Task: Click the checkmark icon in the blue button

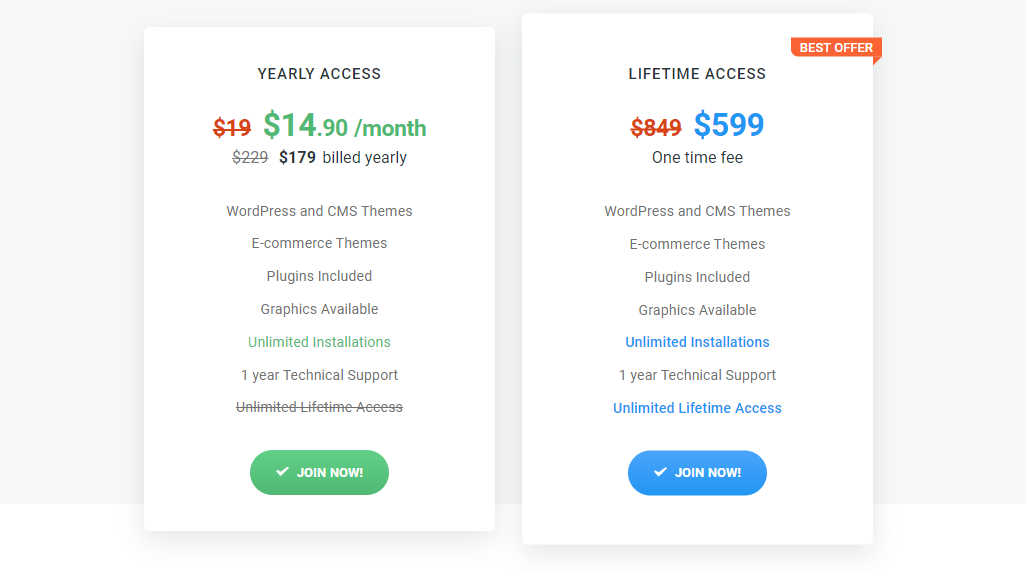Action: 660,472
